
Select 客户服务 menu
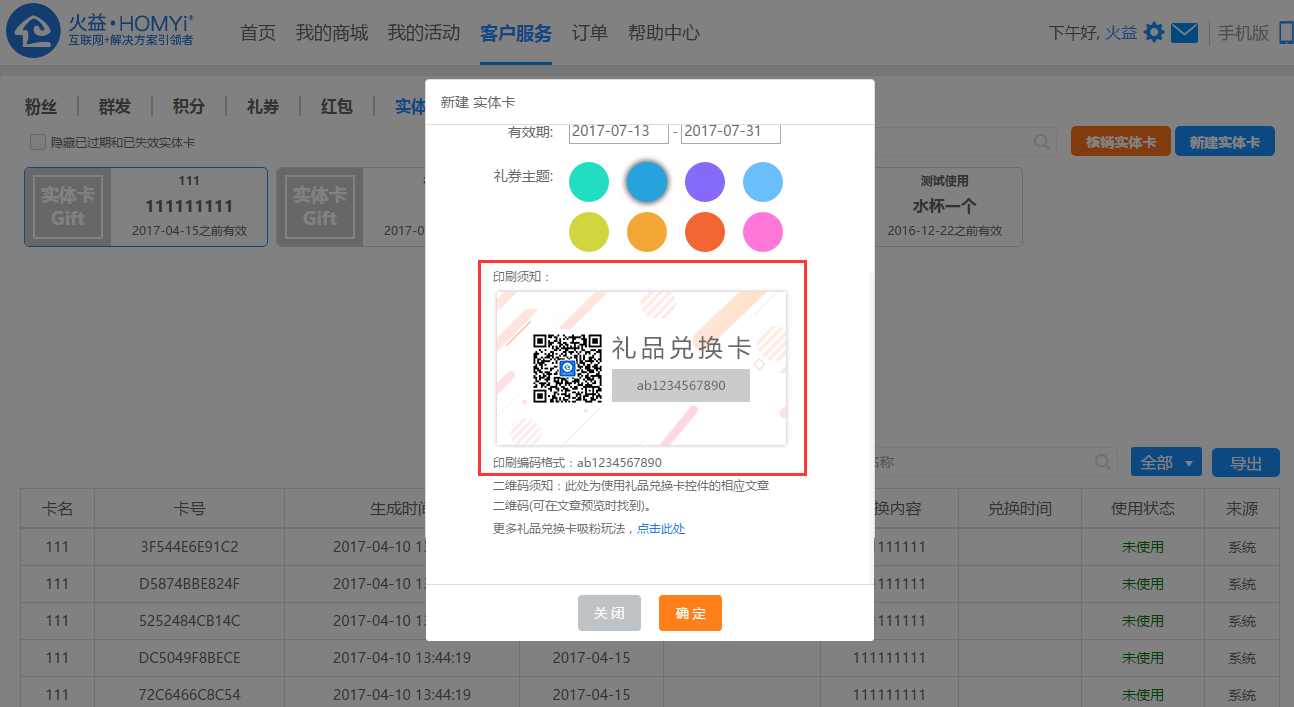point(516,33)
